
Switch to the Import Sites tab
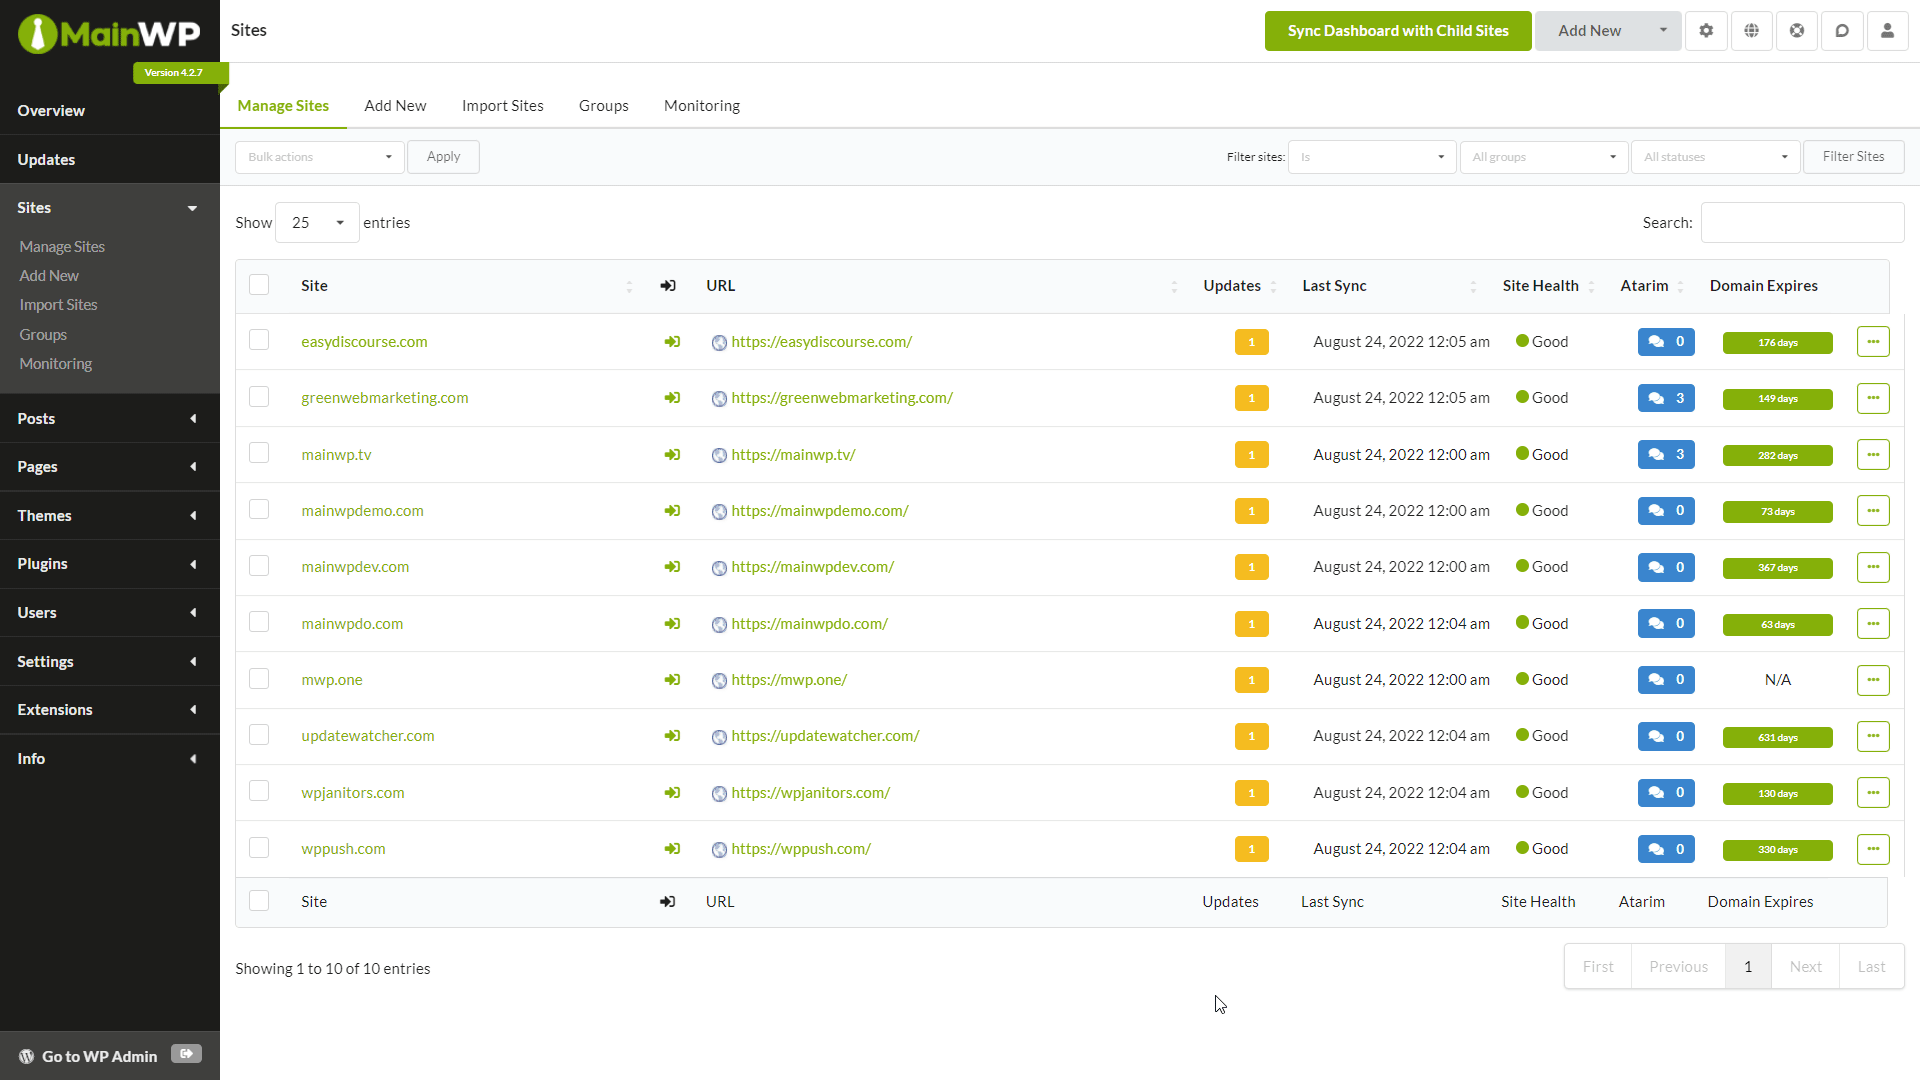pyautogui.click(x=502, y=105)
